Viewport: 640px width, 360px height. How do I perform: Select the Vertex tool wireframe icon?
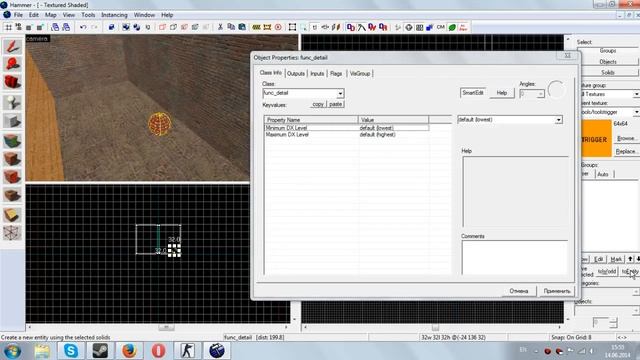(12, 233)
